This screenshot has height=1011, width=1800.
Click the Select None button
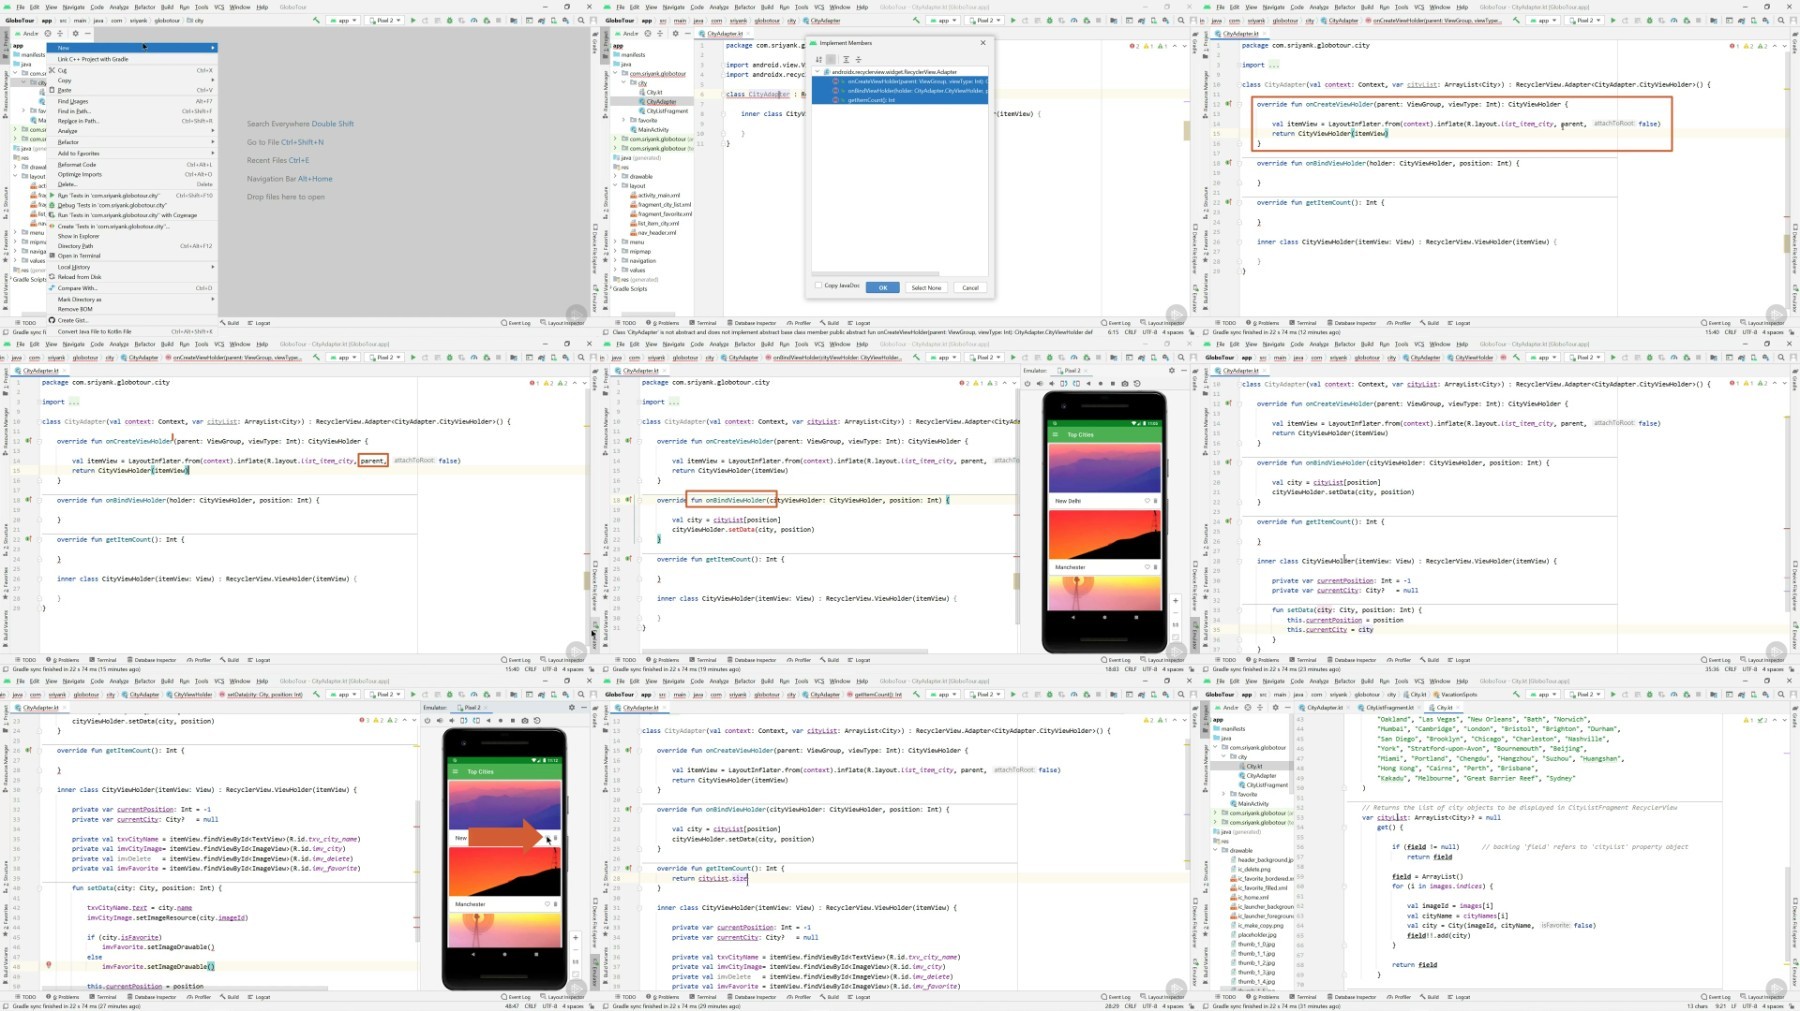pos(926,288)
